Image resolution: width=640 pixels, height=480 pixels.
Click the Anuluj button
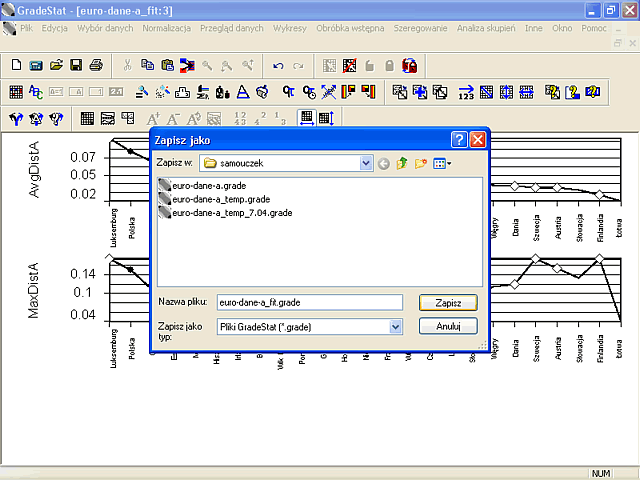tap(448, 326)
